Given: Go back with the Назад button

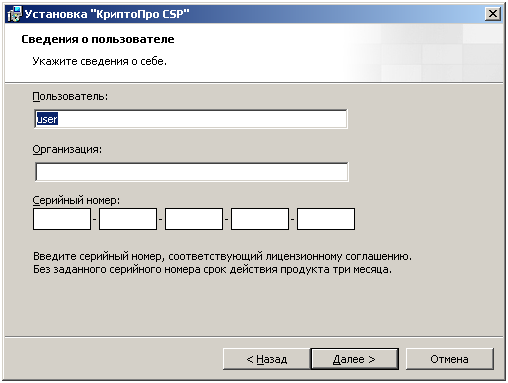Looking at the screenshot, I should coord(267,359).
